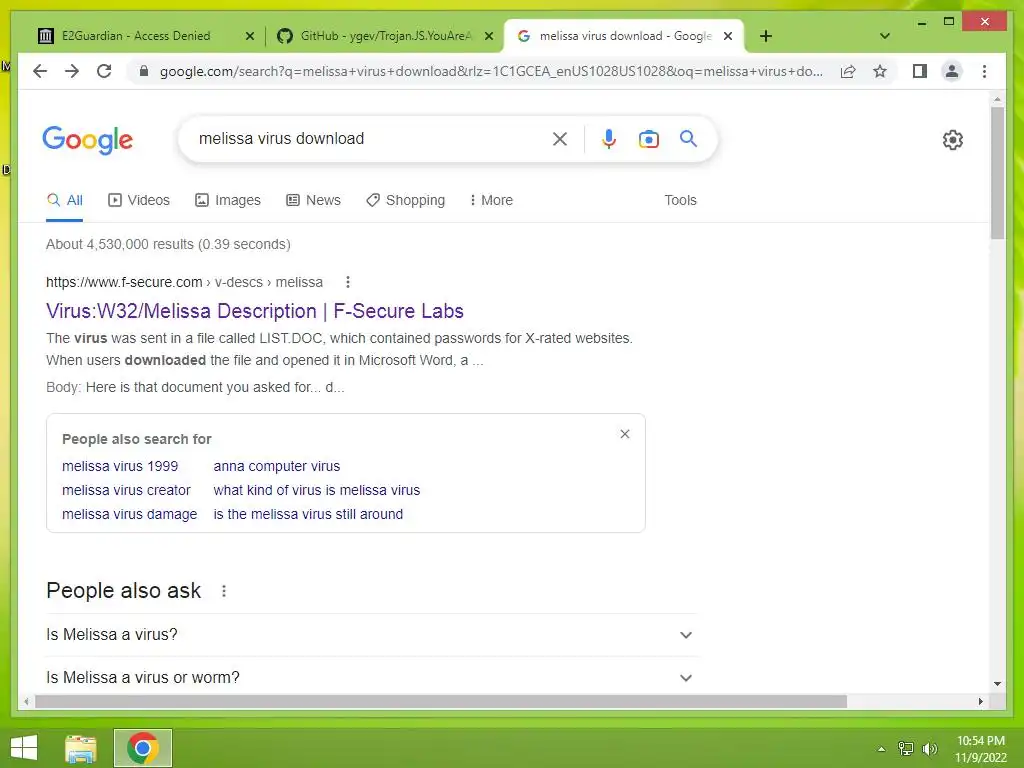Clear the search box with the X
This screenshot has width=1024, height=768.
(x=560, y=138)
